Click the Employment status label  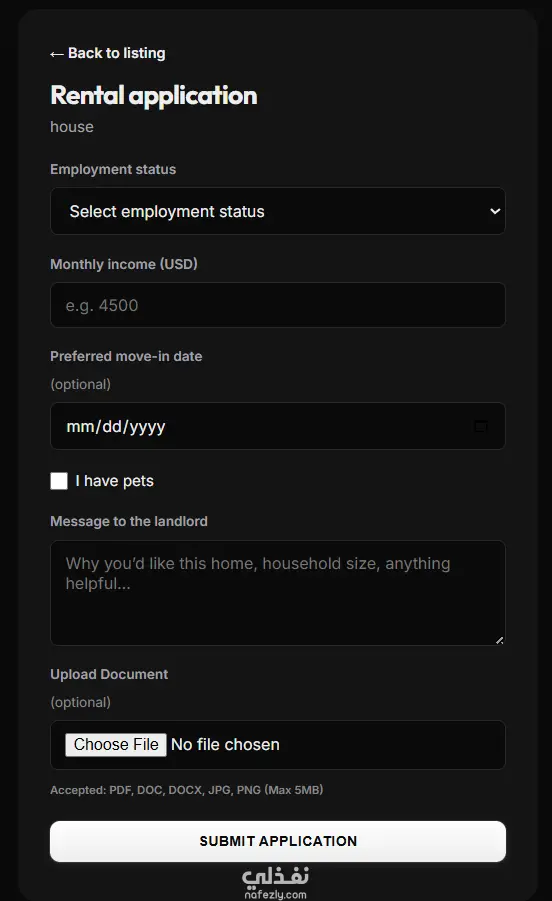[x=113, y=170]
